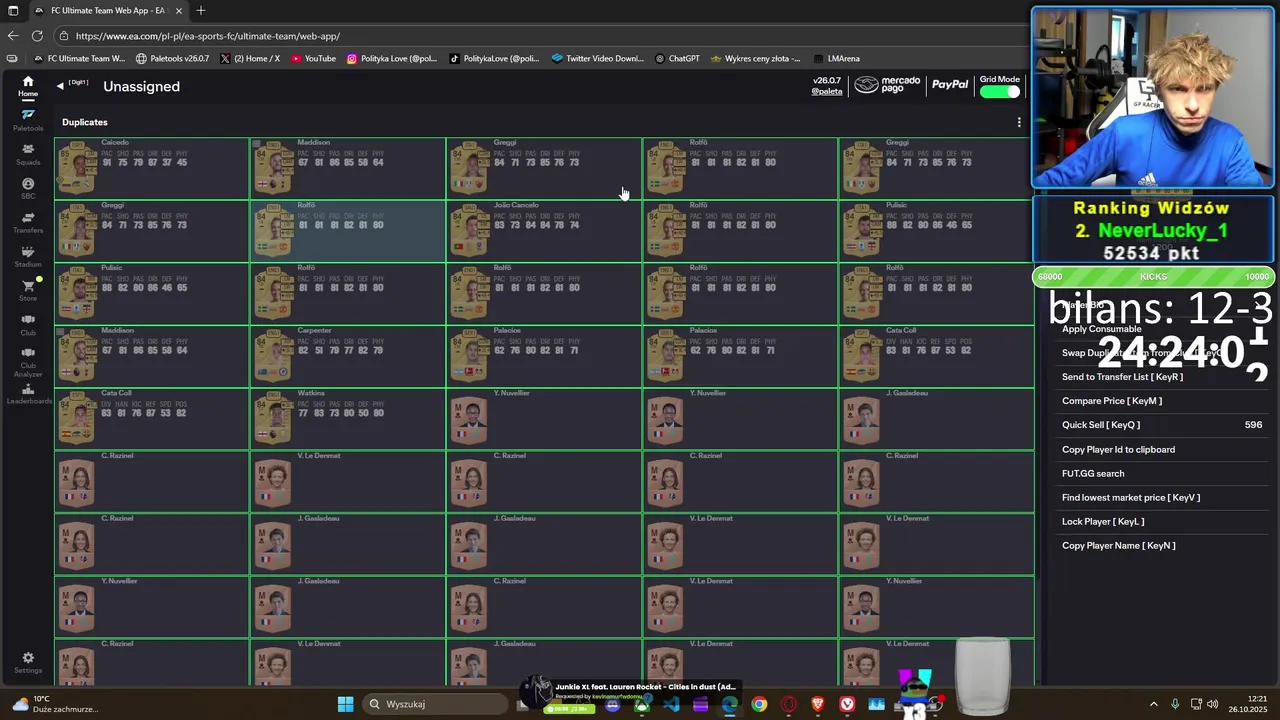
Task: Select the João Cancelo player card
Action: coord(544,231)
